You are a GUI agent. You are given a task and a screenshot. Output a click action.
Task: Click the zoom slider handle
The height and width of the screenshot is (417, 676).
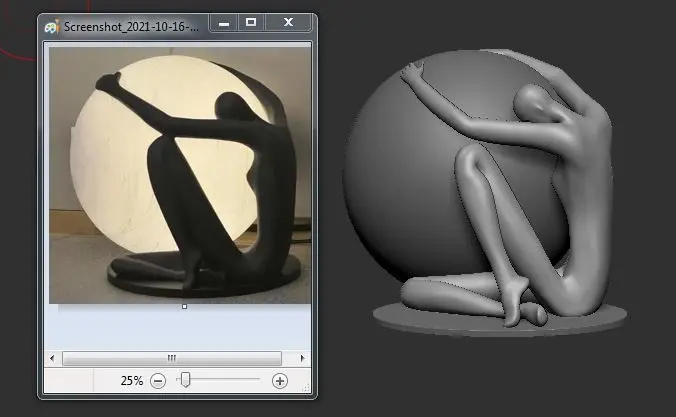point(185,379)
